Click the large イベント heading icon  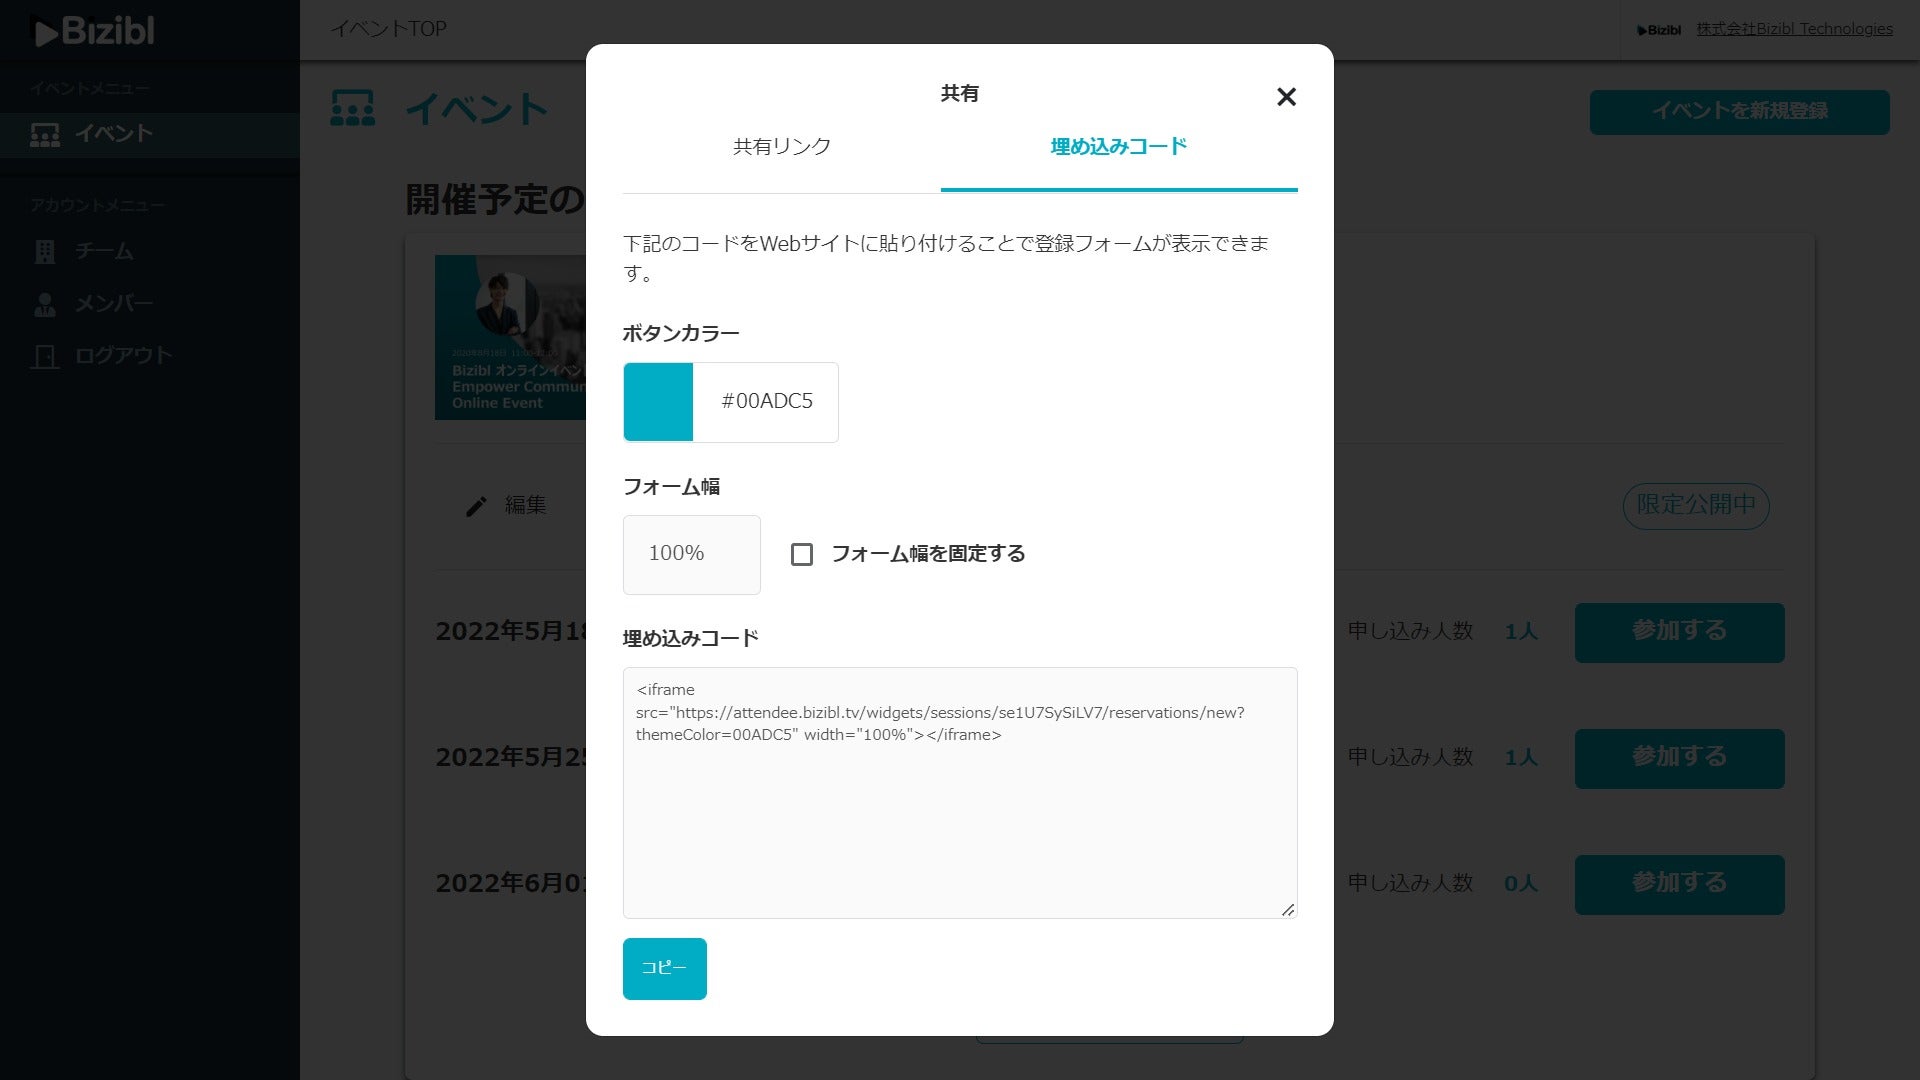click(x=353, y=108)
